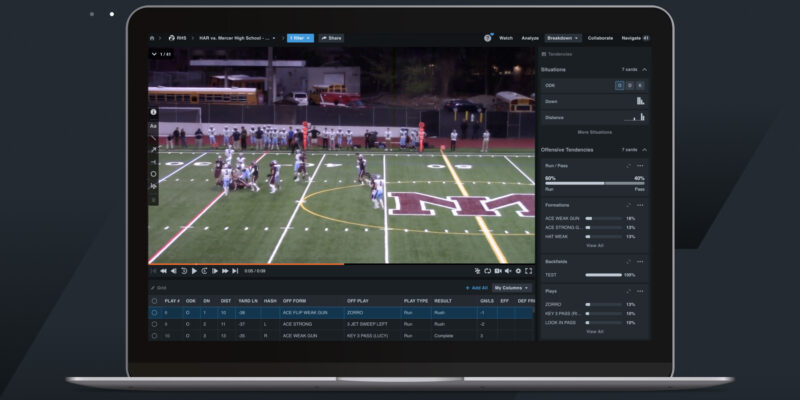Check the row checkbox for ACE STRONG play
800x400 pixels.
point(154,324)
